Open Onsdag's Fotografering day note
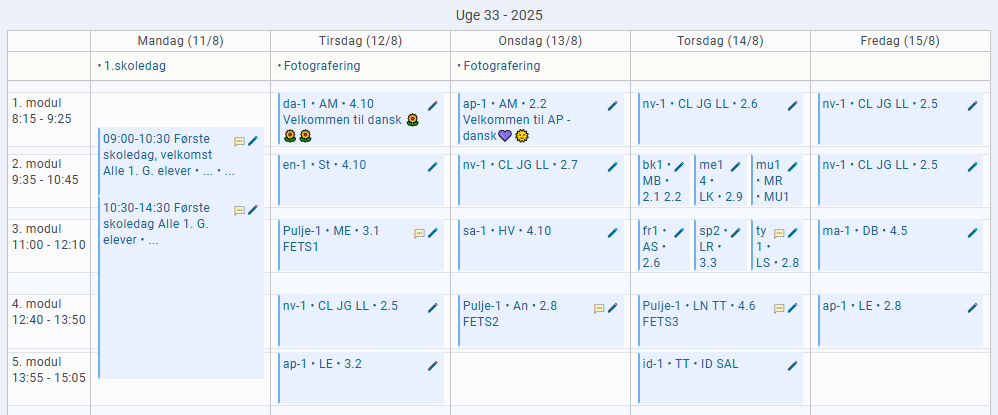This screenshot has width=998, height=415. tap(499, 66)
